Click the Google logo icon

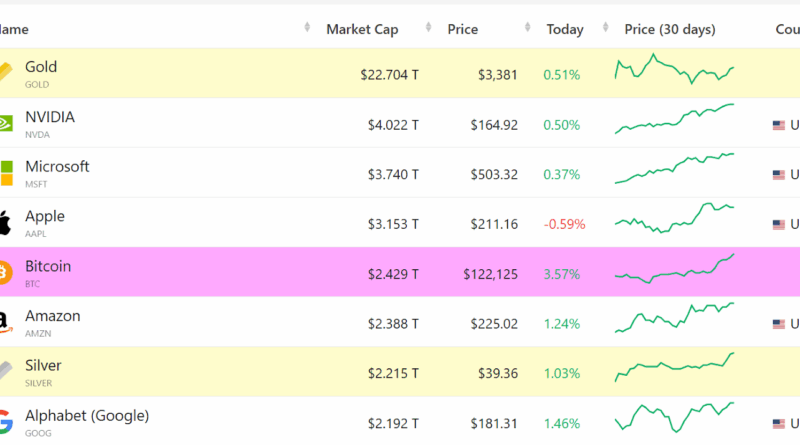[5, 421]
